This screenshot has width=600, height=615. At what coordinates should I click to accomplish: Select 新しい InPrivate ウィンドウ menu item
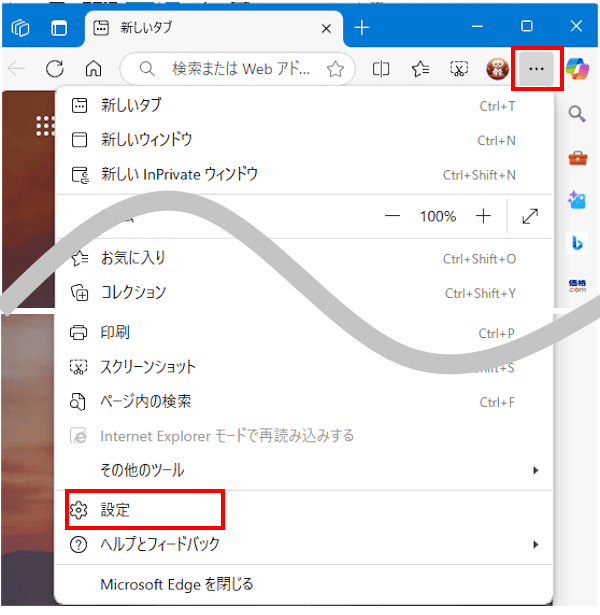304,175
